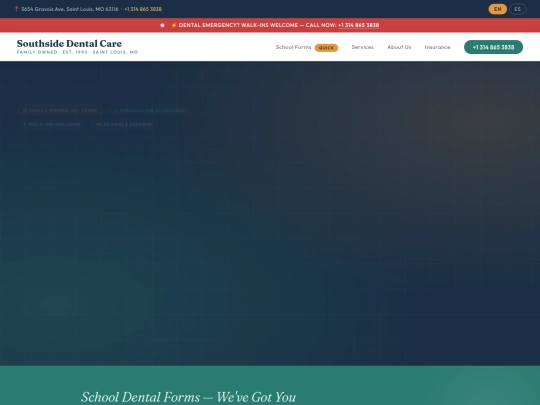This screenshot has width=540, height=405.
Task: Call emergency number in red banner
Action: [359, 25]
